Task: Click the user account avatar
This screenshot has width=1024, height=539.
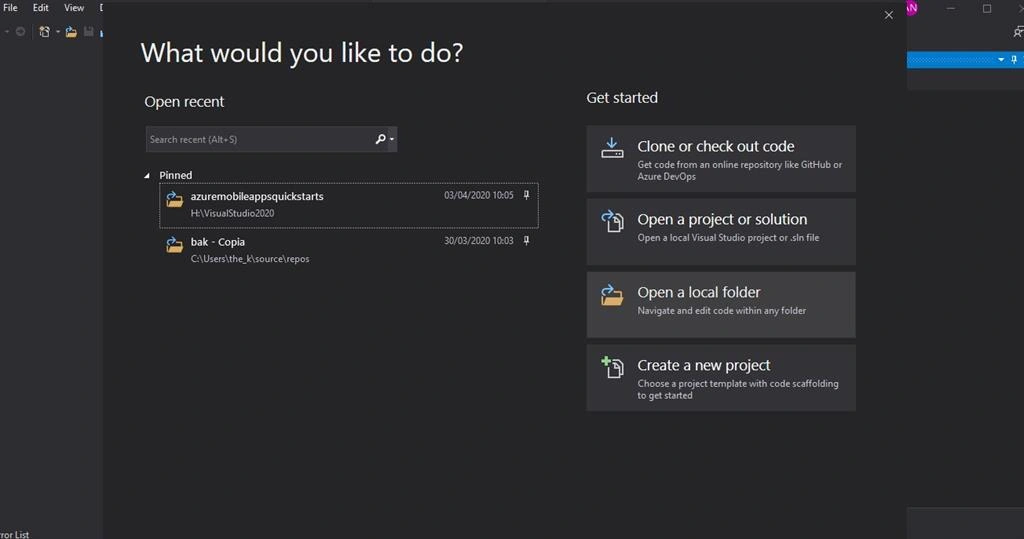Action: 912,8
